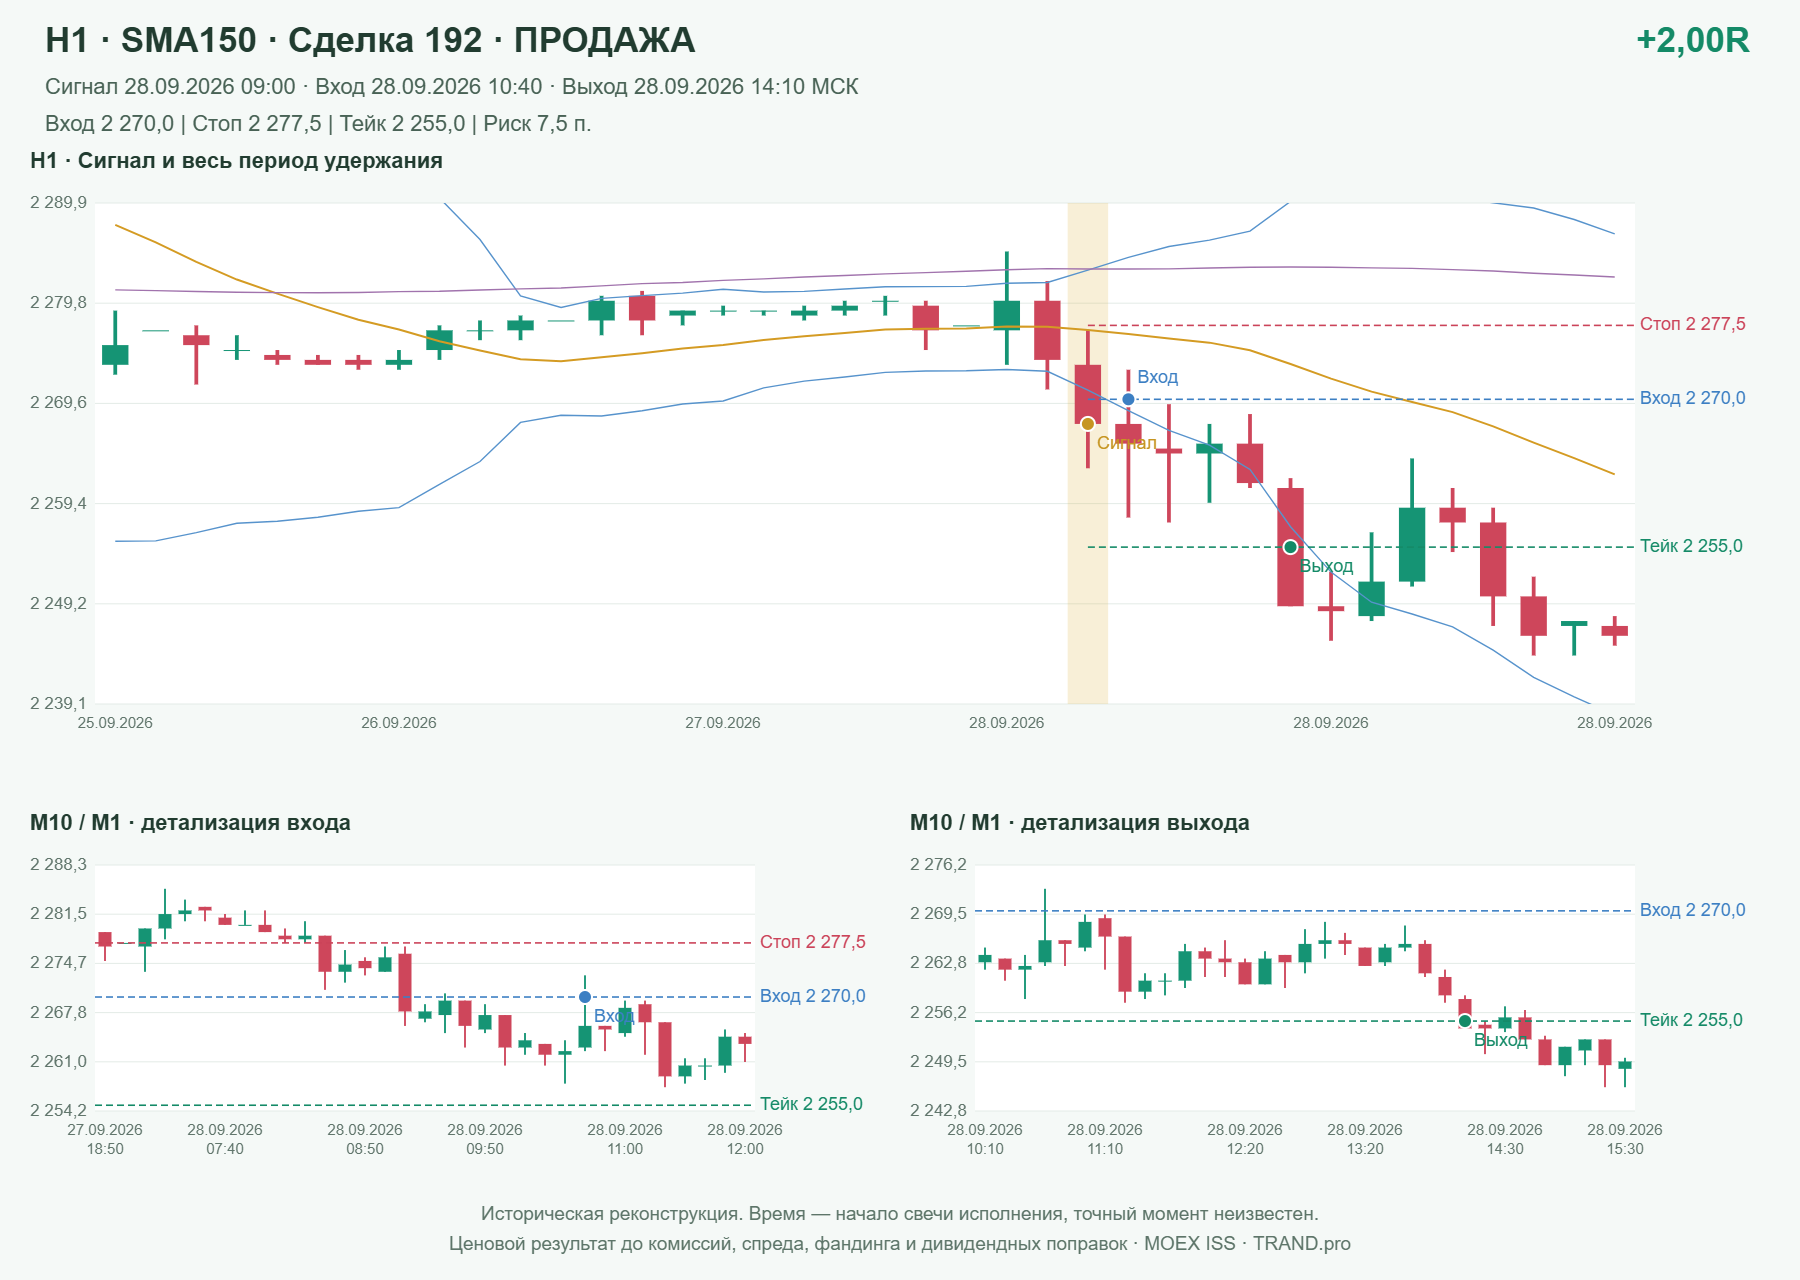Click the signal/entry/exit time line
The width and height of the screenshot is (1800, 1280).
452,87
